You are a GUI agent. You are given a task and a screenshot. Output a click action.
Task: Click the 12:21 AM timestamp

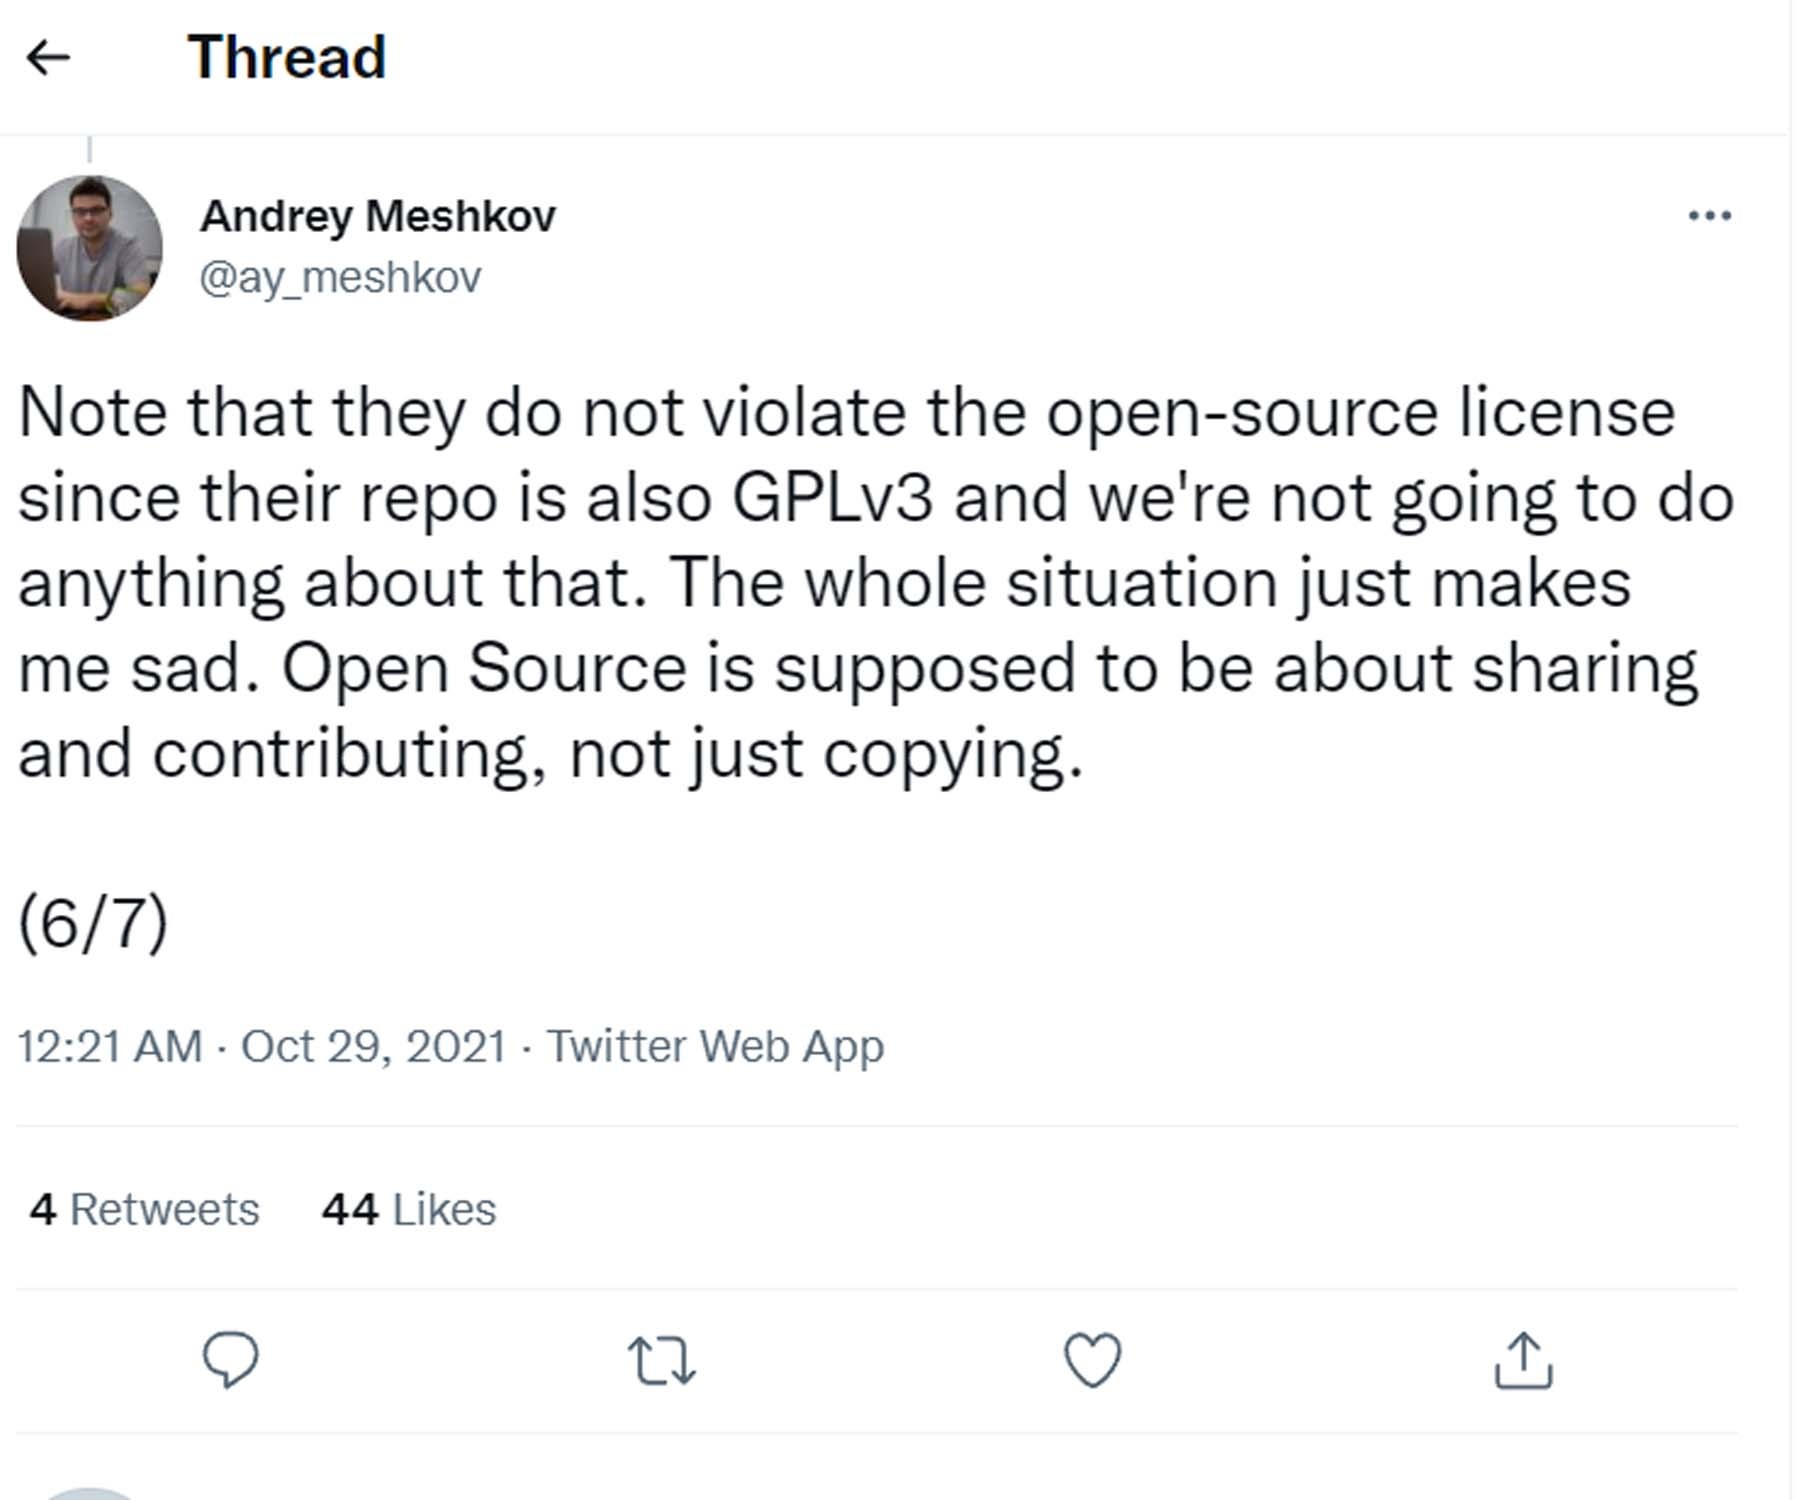[x=110, y=1046]
